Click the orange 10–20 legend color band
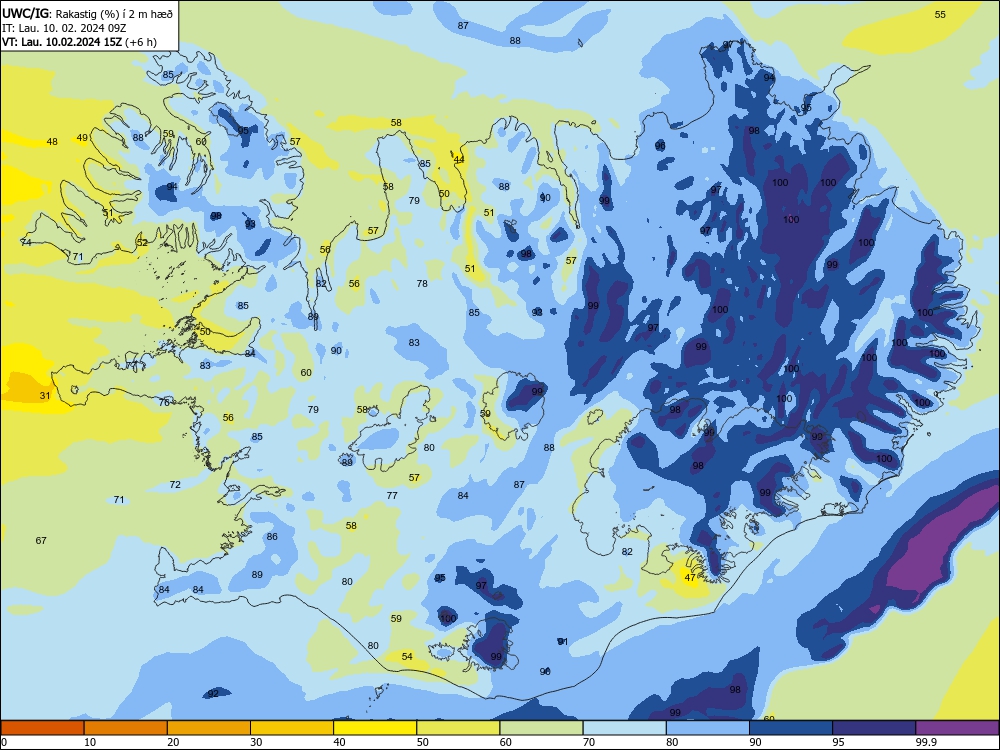Screen dimensions: 1000x750 pyautogui.click(x=126, y=728)
